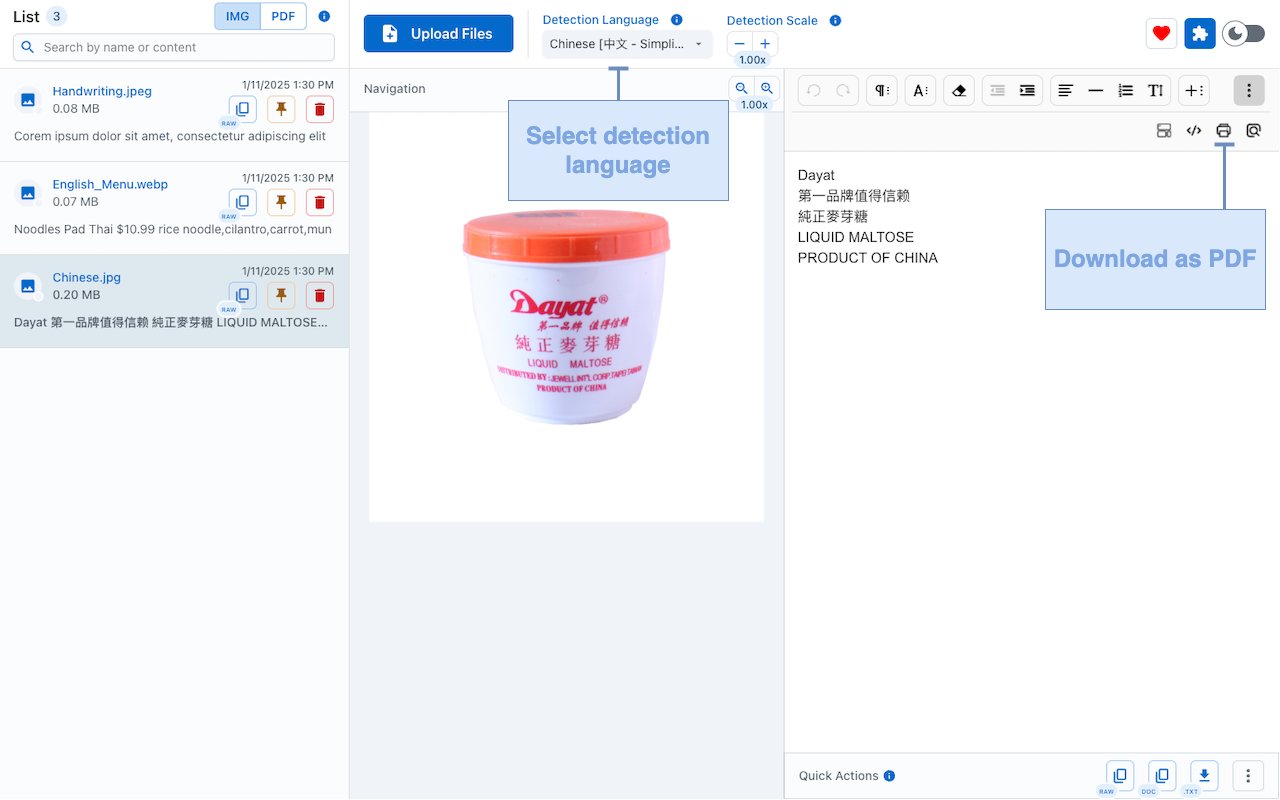The width and height of the screenshot is (1280, 800).
Task: Pin the Handwriting.jpeg item
Action: tap(281, 109)
